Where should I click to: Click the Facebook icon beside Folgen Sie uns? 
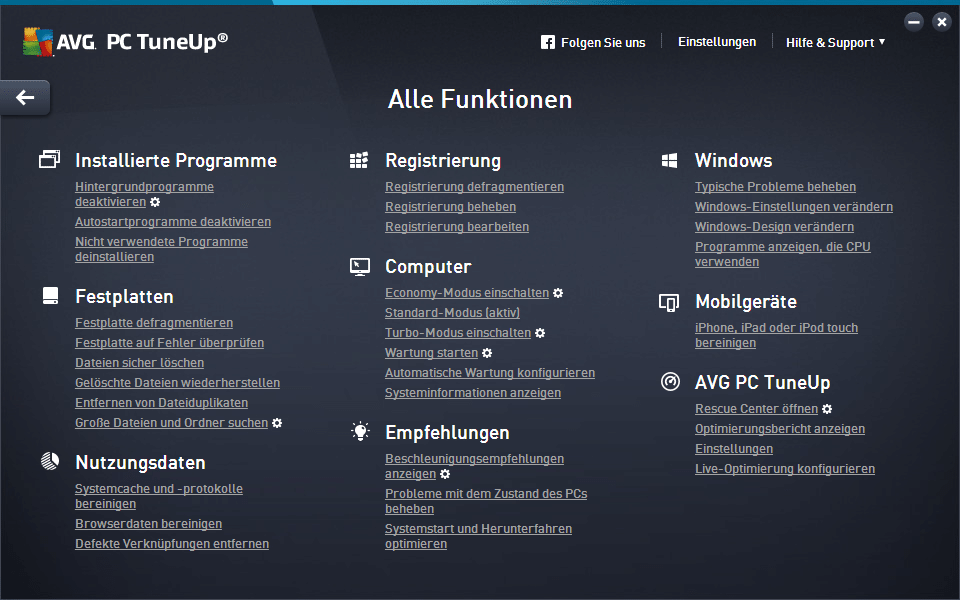click(548, 42)
